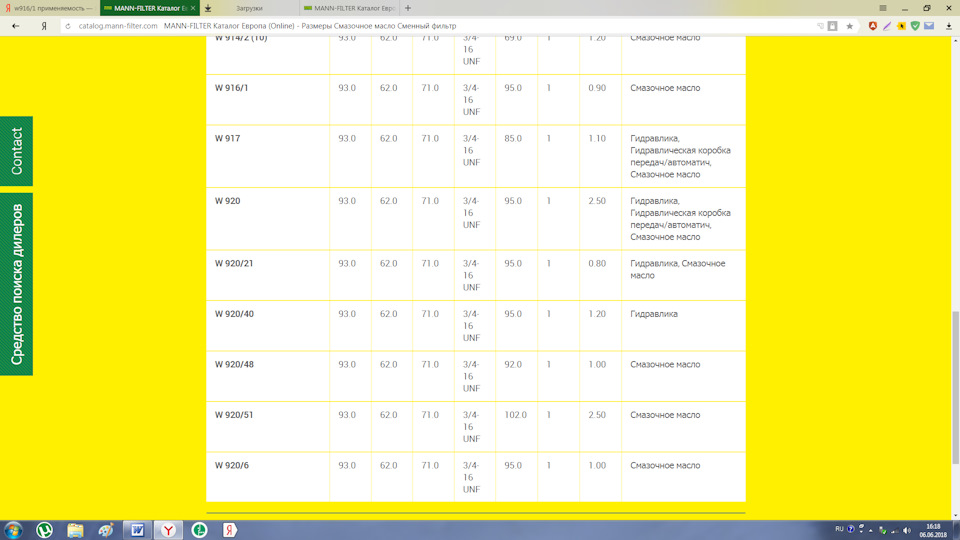Open the mail envelope extension icon
Screen dimensions: 960x540
(929, 26)
